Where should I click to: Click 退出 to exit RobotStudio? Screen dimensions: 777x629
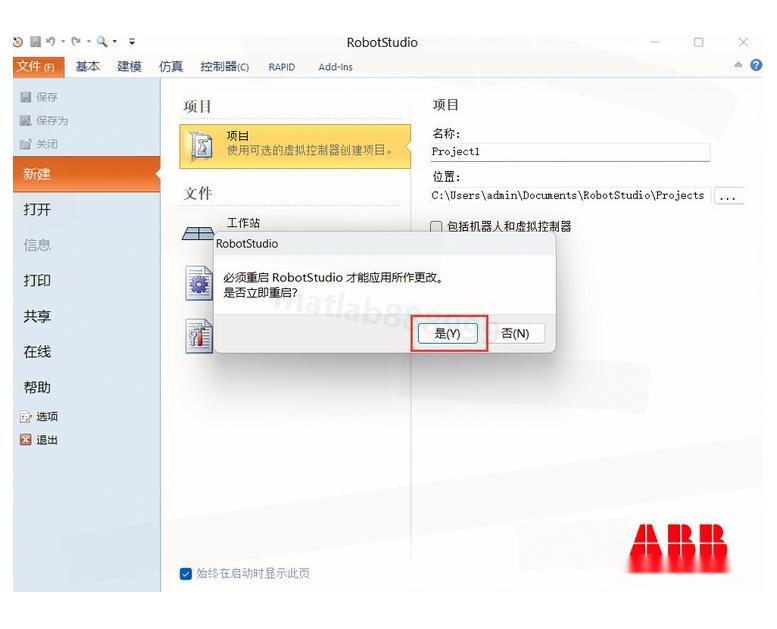coord(40,440)
